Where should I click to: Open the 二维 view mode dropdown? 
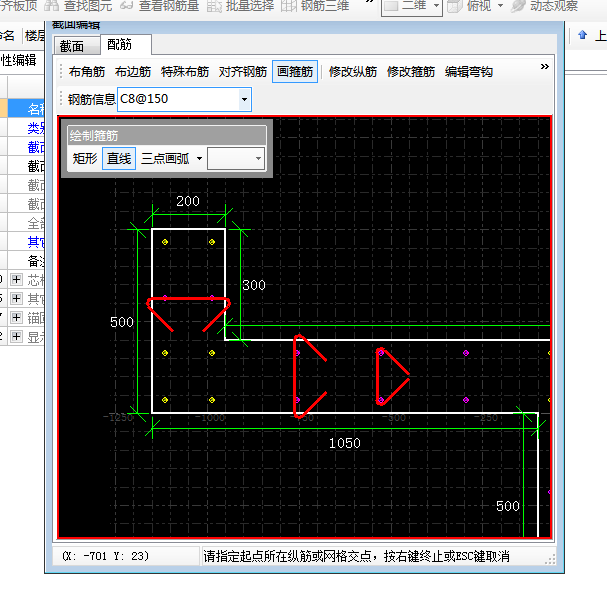[437, 6]
